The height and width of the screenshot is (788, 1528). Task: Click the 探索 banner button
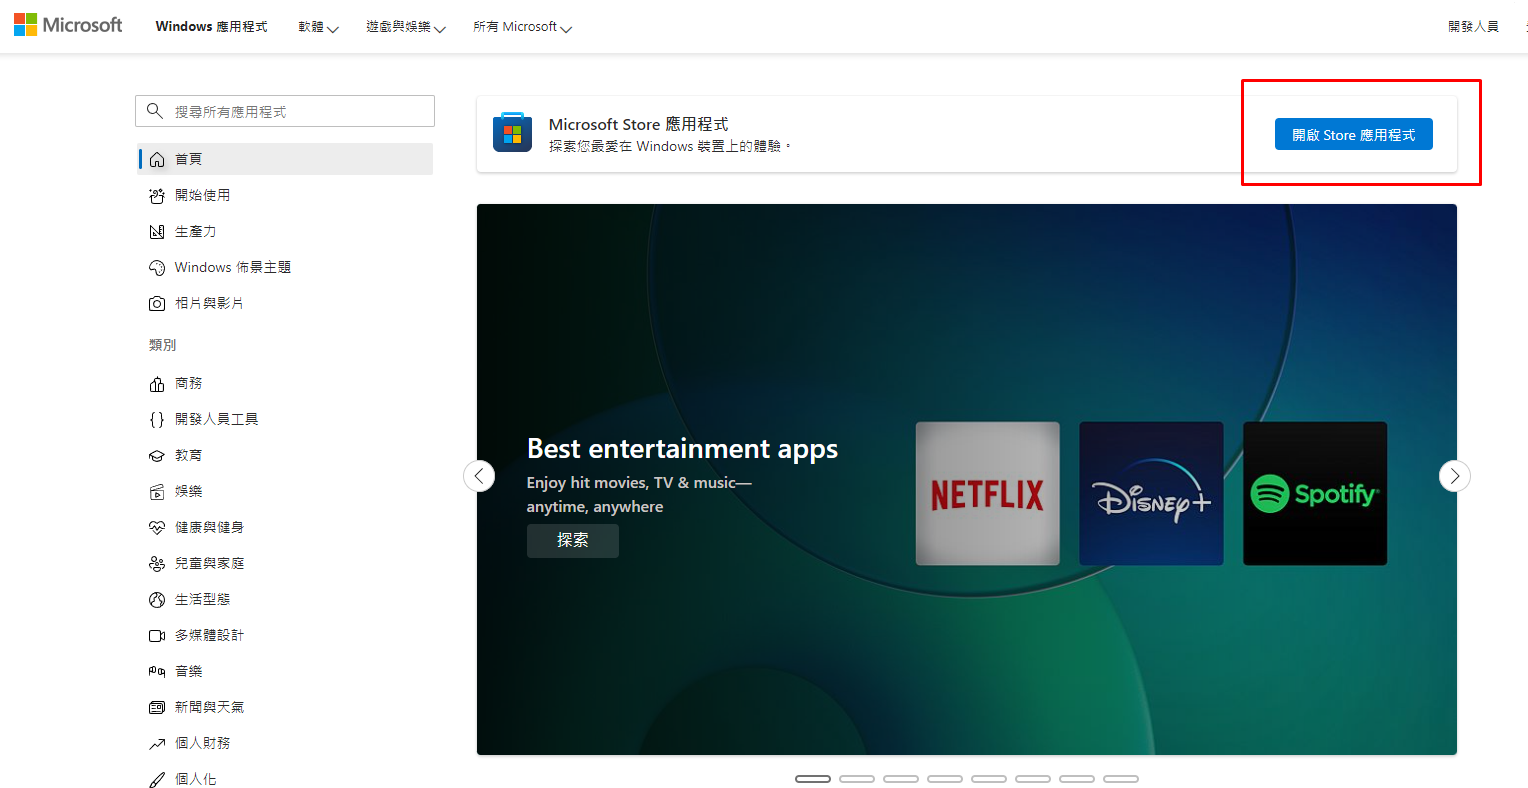tap(573, 541)
